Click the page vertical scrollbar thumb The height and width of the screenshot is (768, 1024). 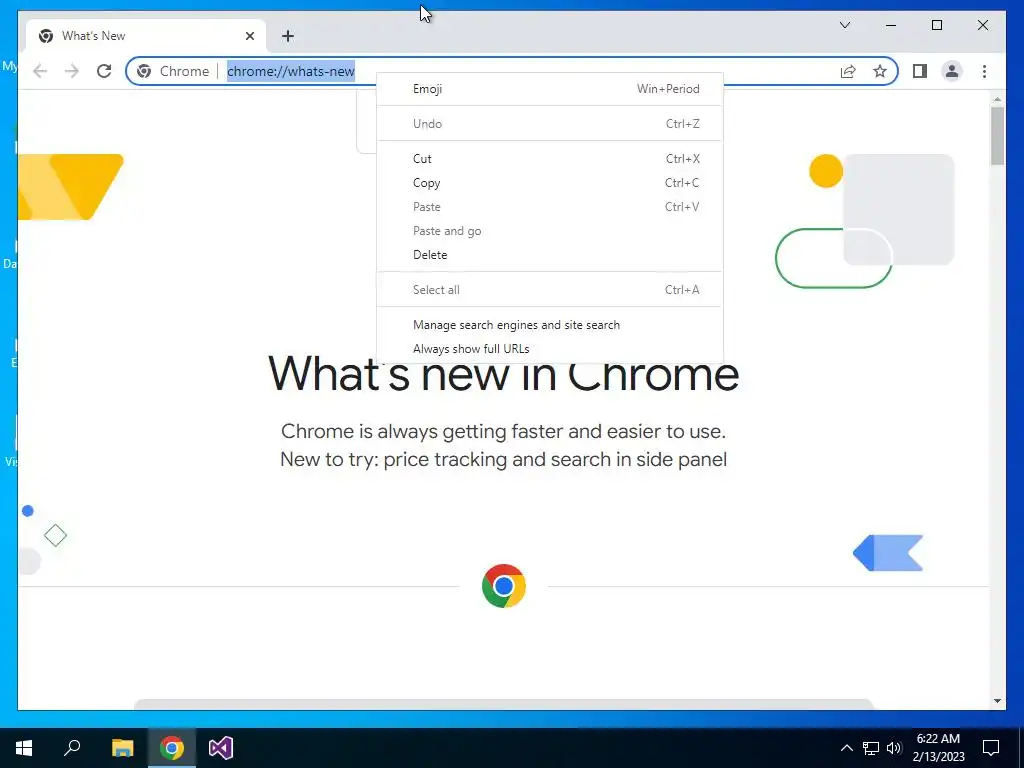tap(997, 136)
